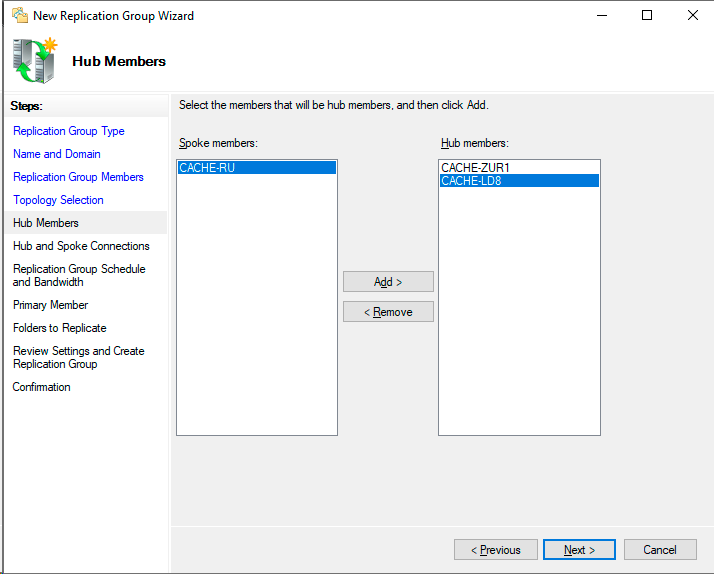Open the Replication Group Type step
714x574 pixels.
point(69,131)
